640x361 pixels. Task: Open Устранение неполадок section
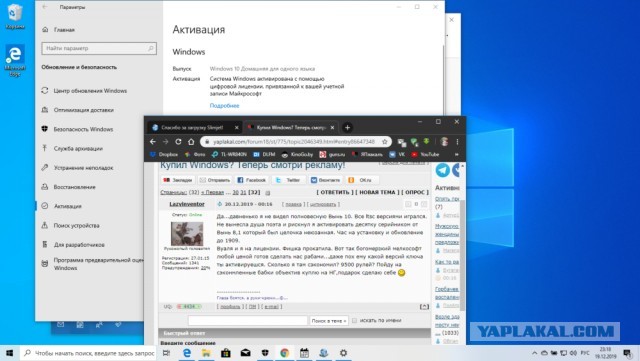(78, 167)
